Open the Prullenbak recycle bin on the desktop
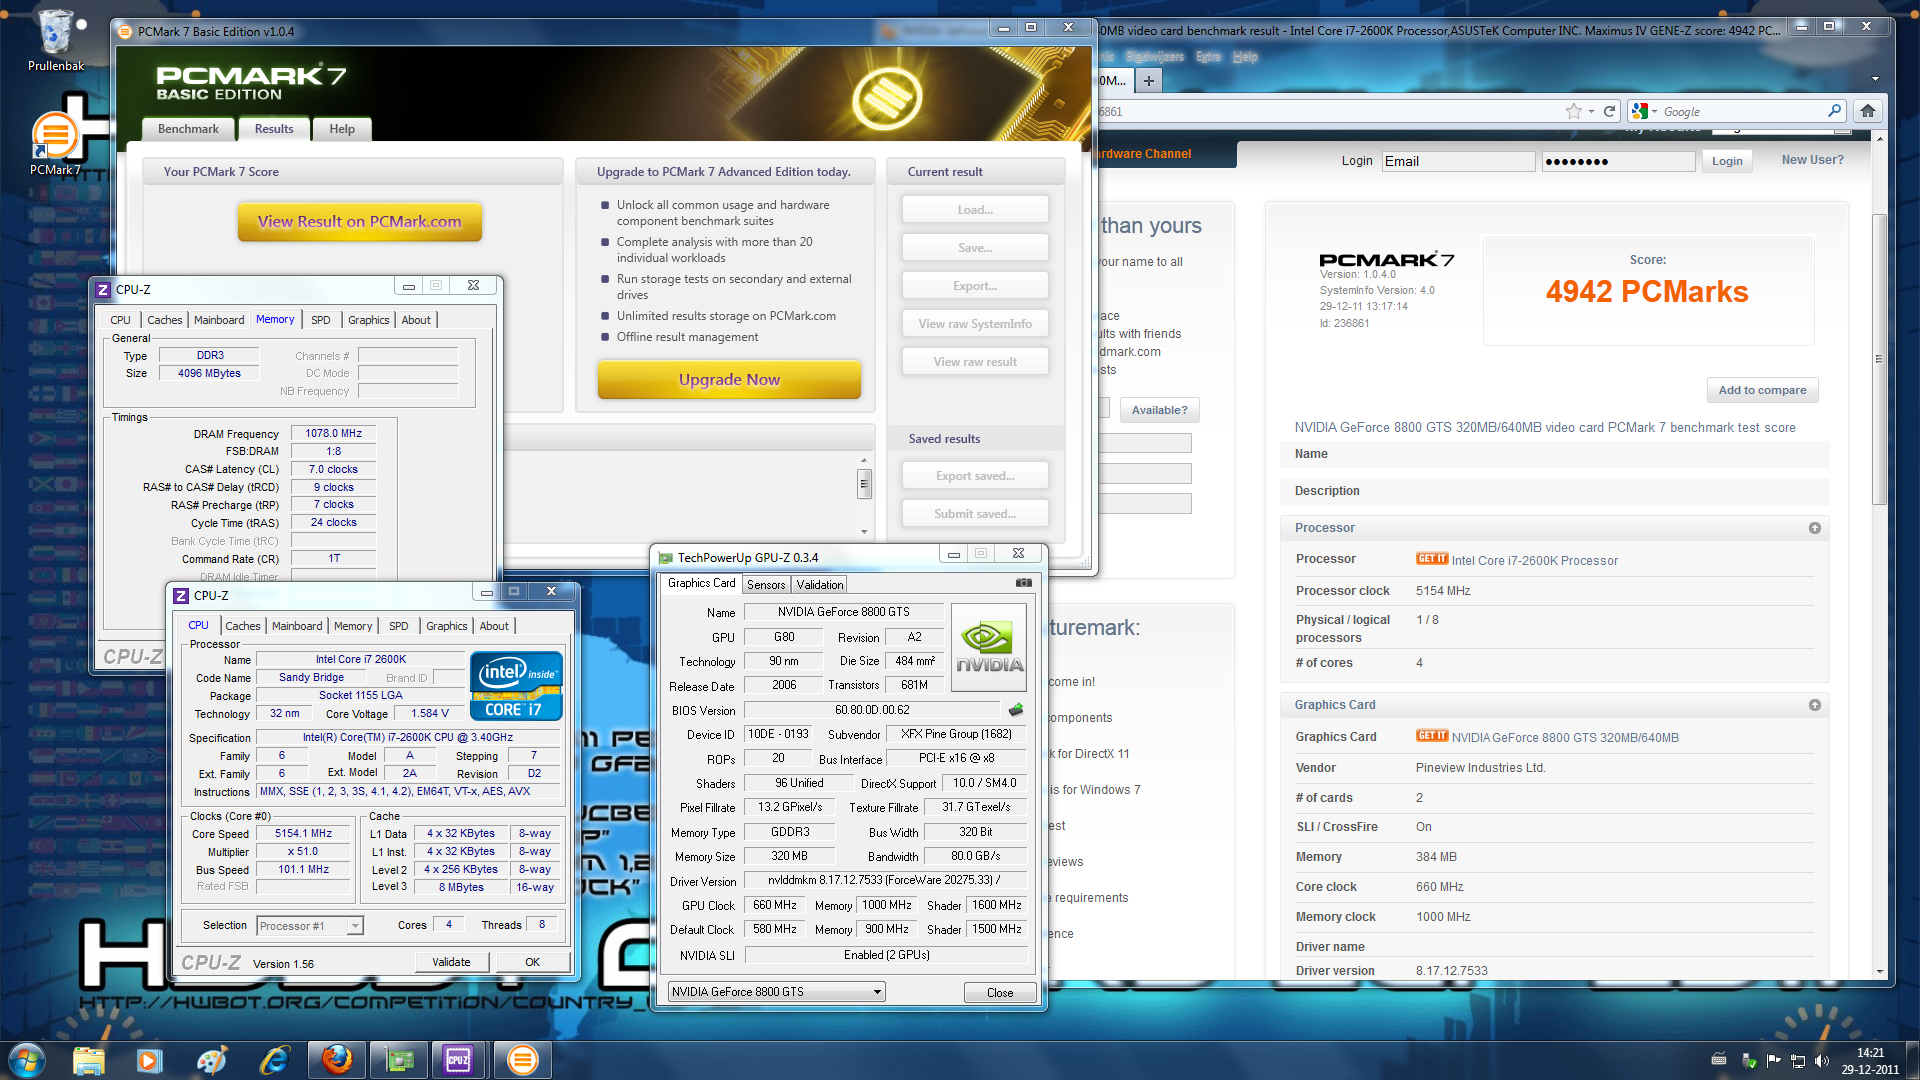Screen dimensions: 1920x1080 point(55,40)
